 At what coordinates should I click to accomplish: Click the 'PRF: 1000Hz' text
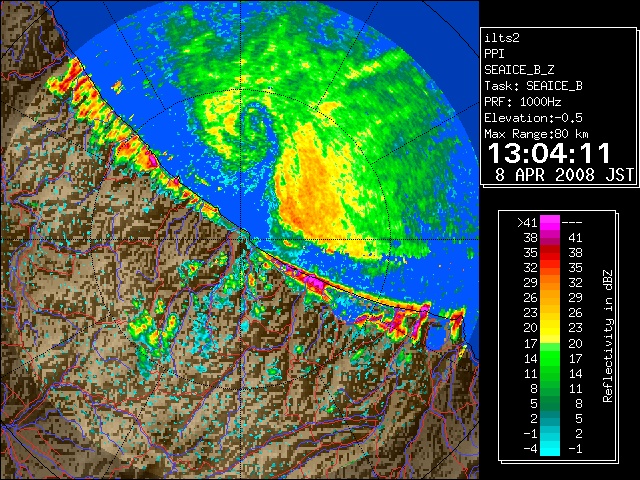523,102
